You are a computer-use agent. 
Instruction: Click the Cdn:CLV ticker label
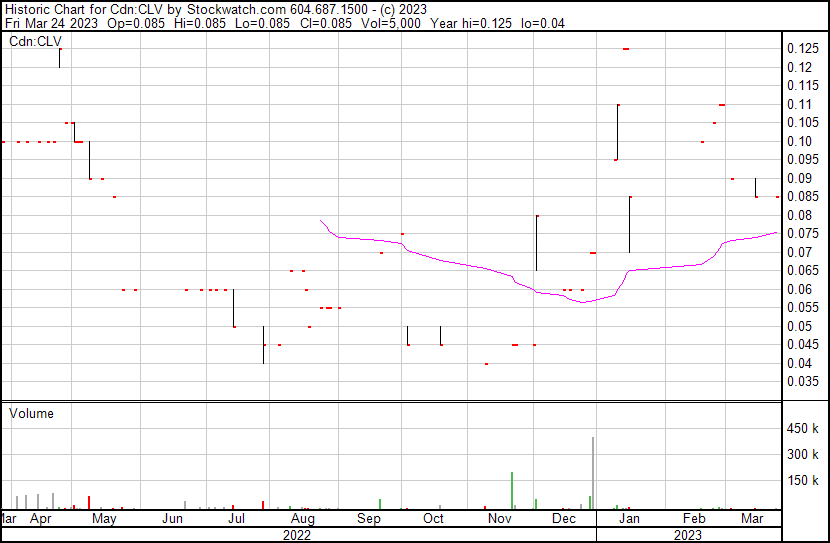(x=34, y=42)
